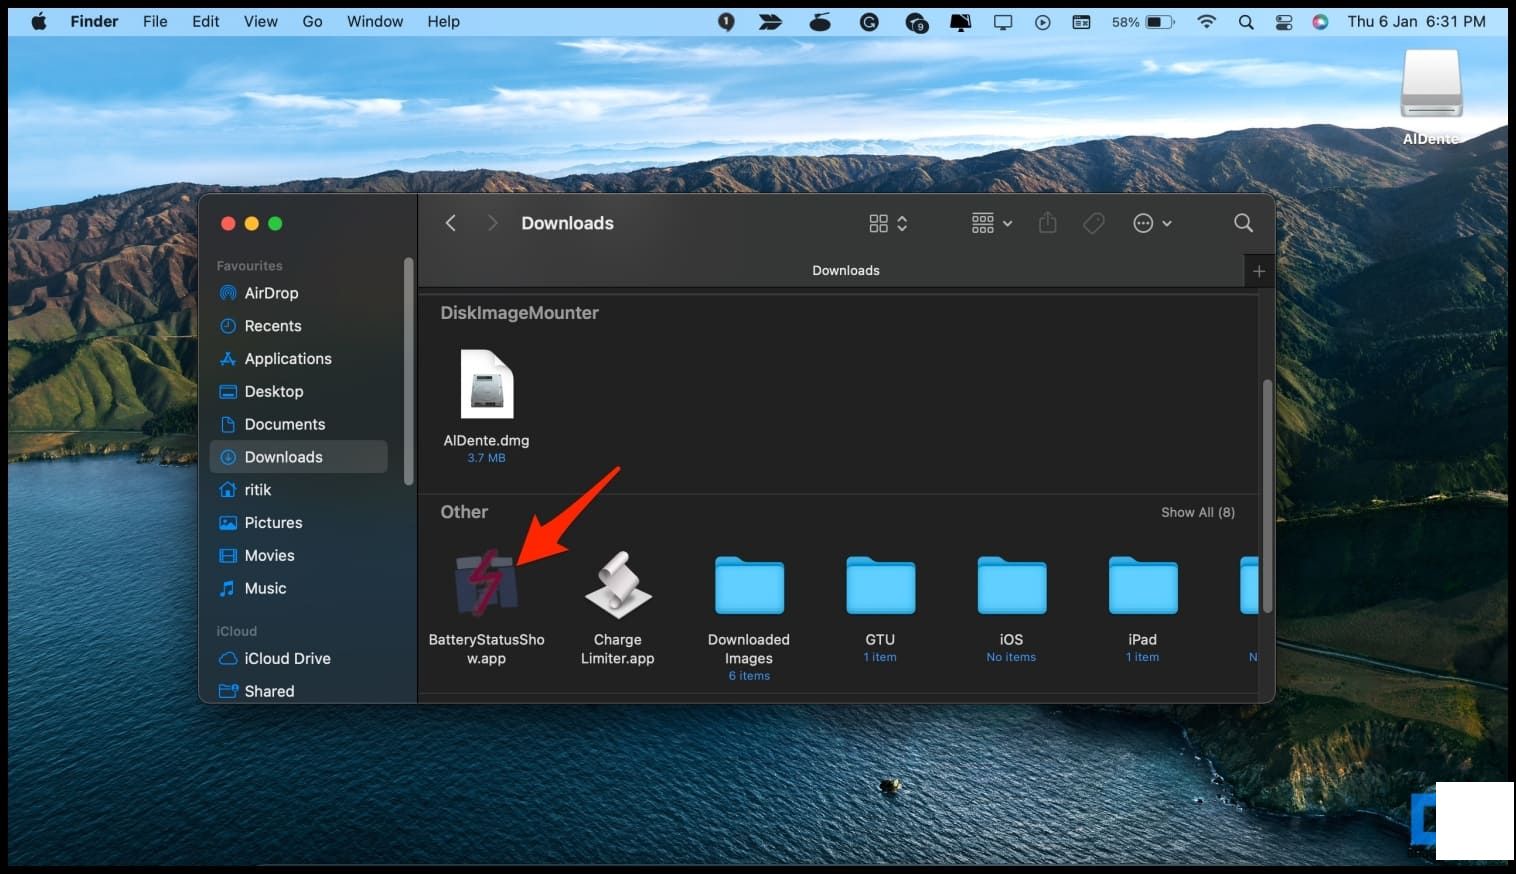Screen dimensions: 1516x874
Task: Click the Charge Limiter.app file name
Action: pos(618,649)
